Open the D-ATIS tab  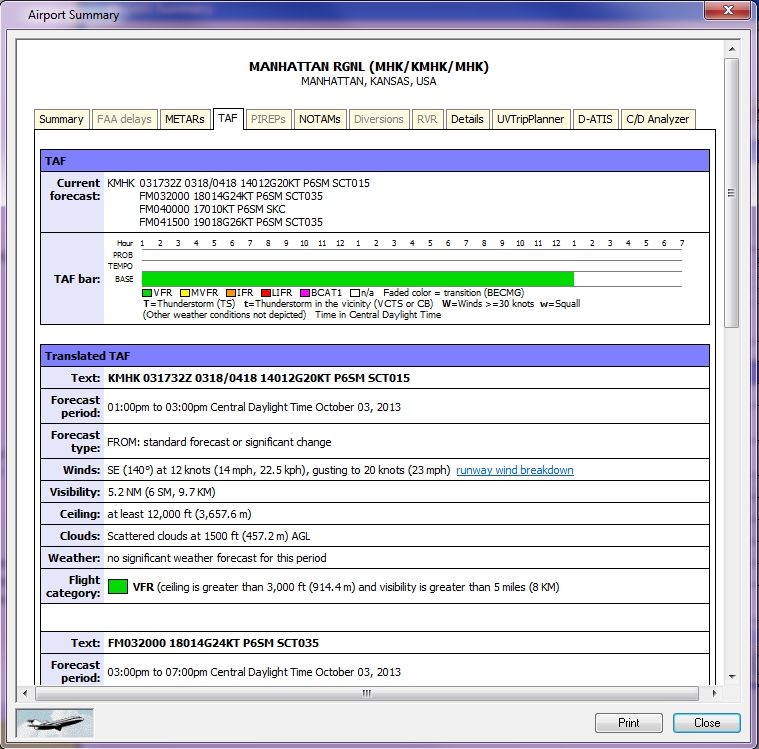point(596,119)
